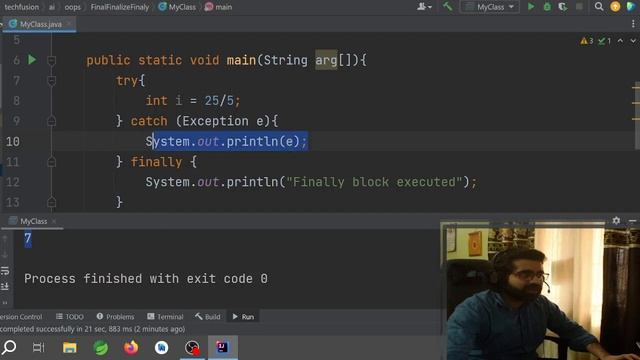
Task: Switch to IntelliJ IDEA taskbar icon
Action: pyautogui.click(x=222, y=348)
